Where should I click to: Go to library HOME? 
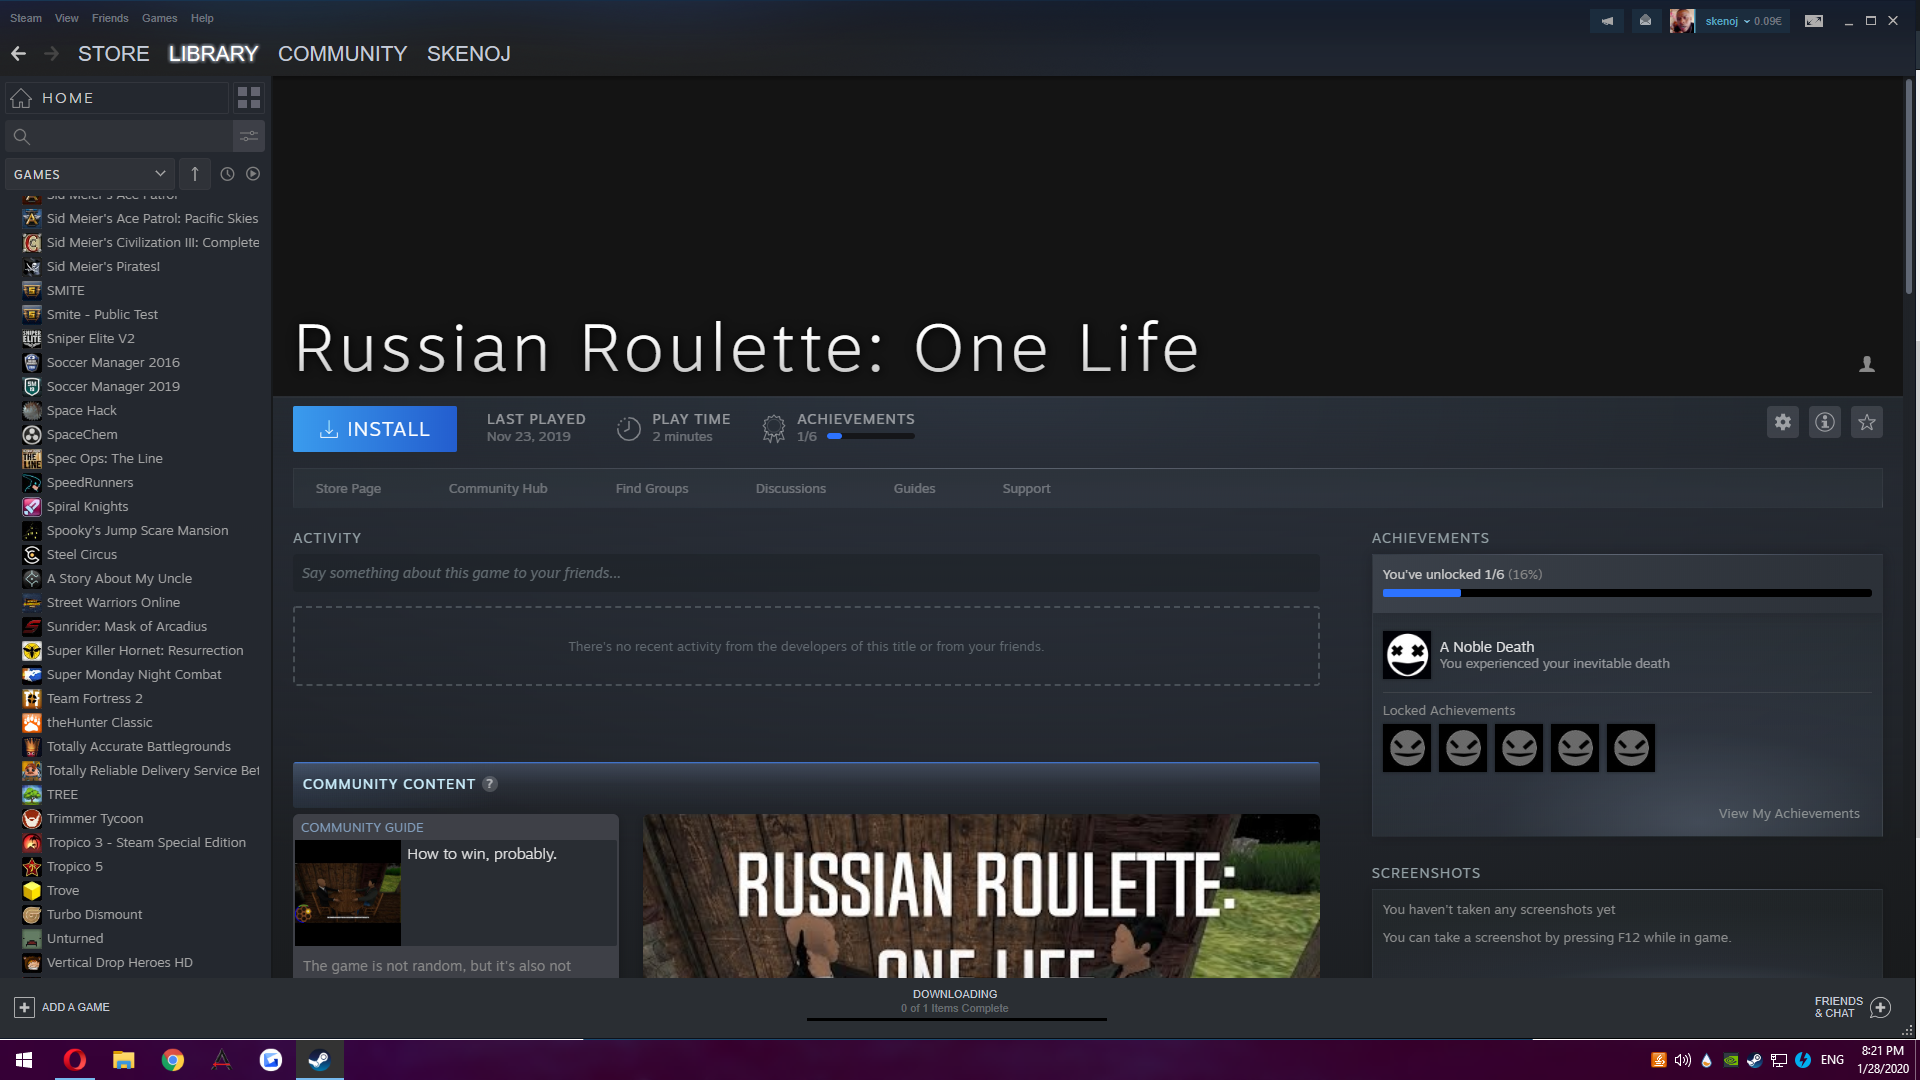click(117, 98)
